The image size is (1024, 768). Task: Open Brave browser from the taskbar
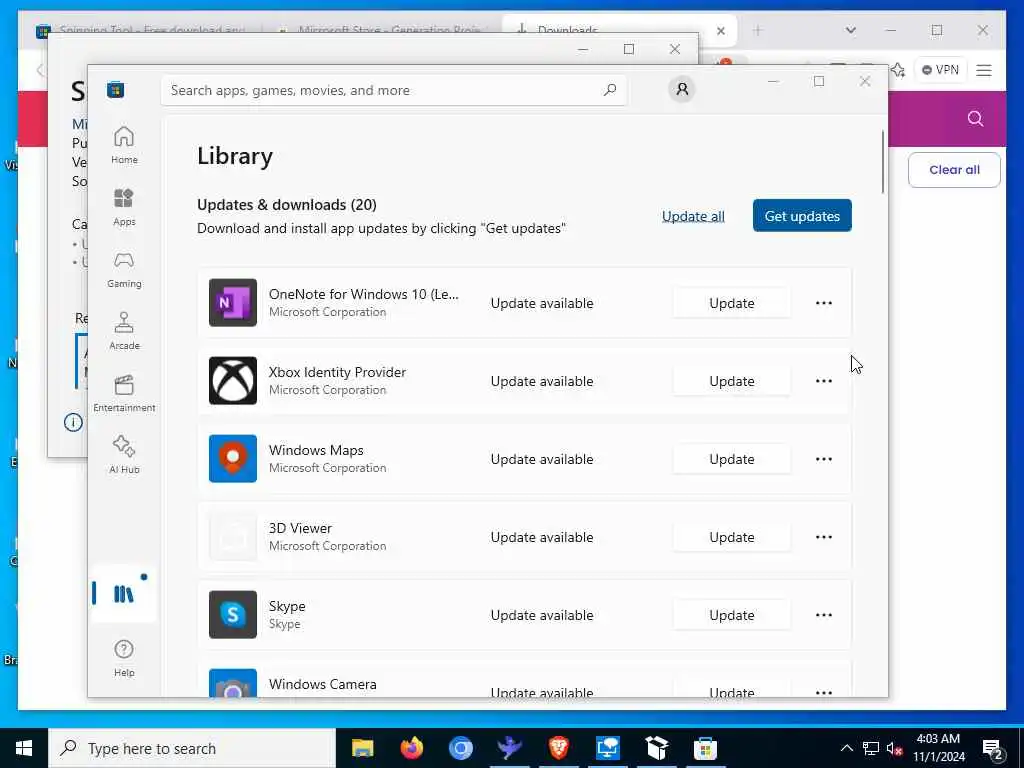(558, 748)
